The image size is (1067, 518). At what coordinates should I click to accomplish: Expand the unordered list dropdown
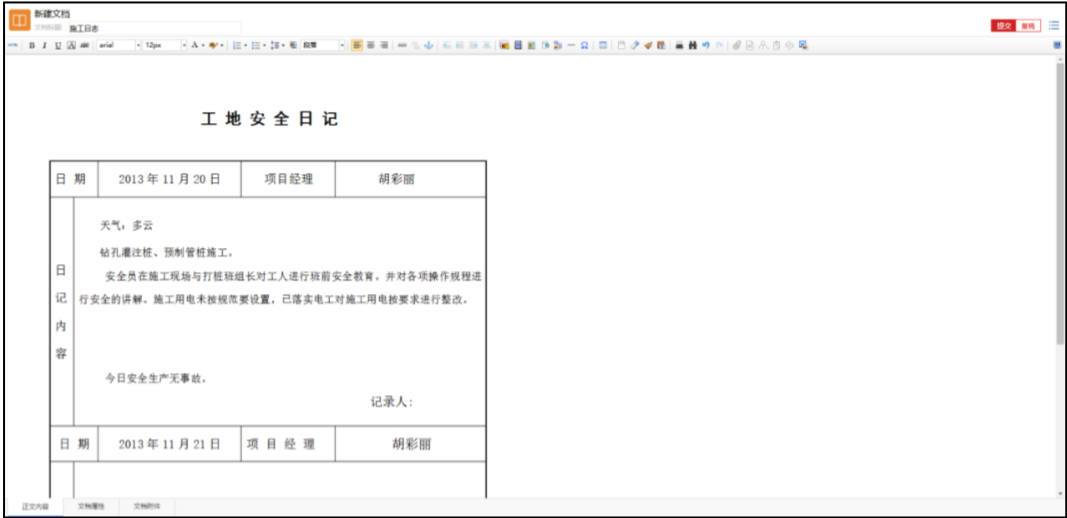pyautogui.click(x=265, y=46)
